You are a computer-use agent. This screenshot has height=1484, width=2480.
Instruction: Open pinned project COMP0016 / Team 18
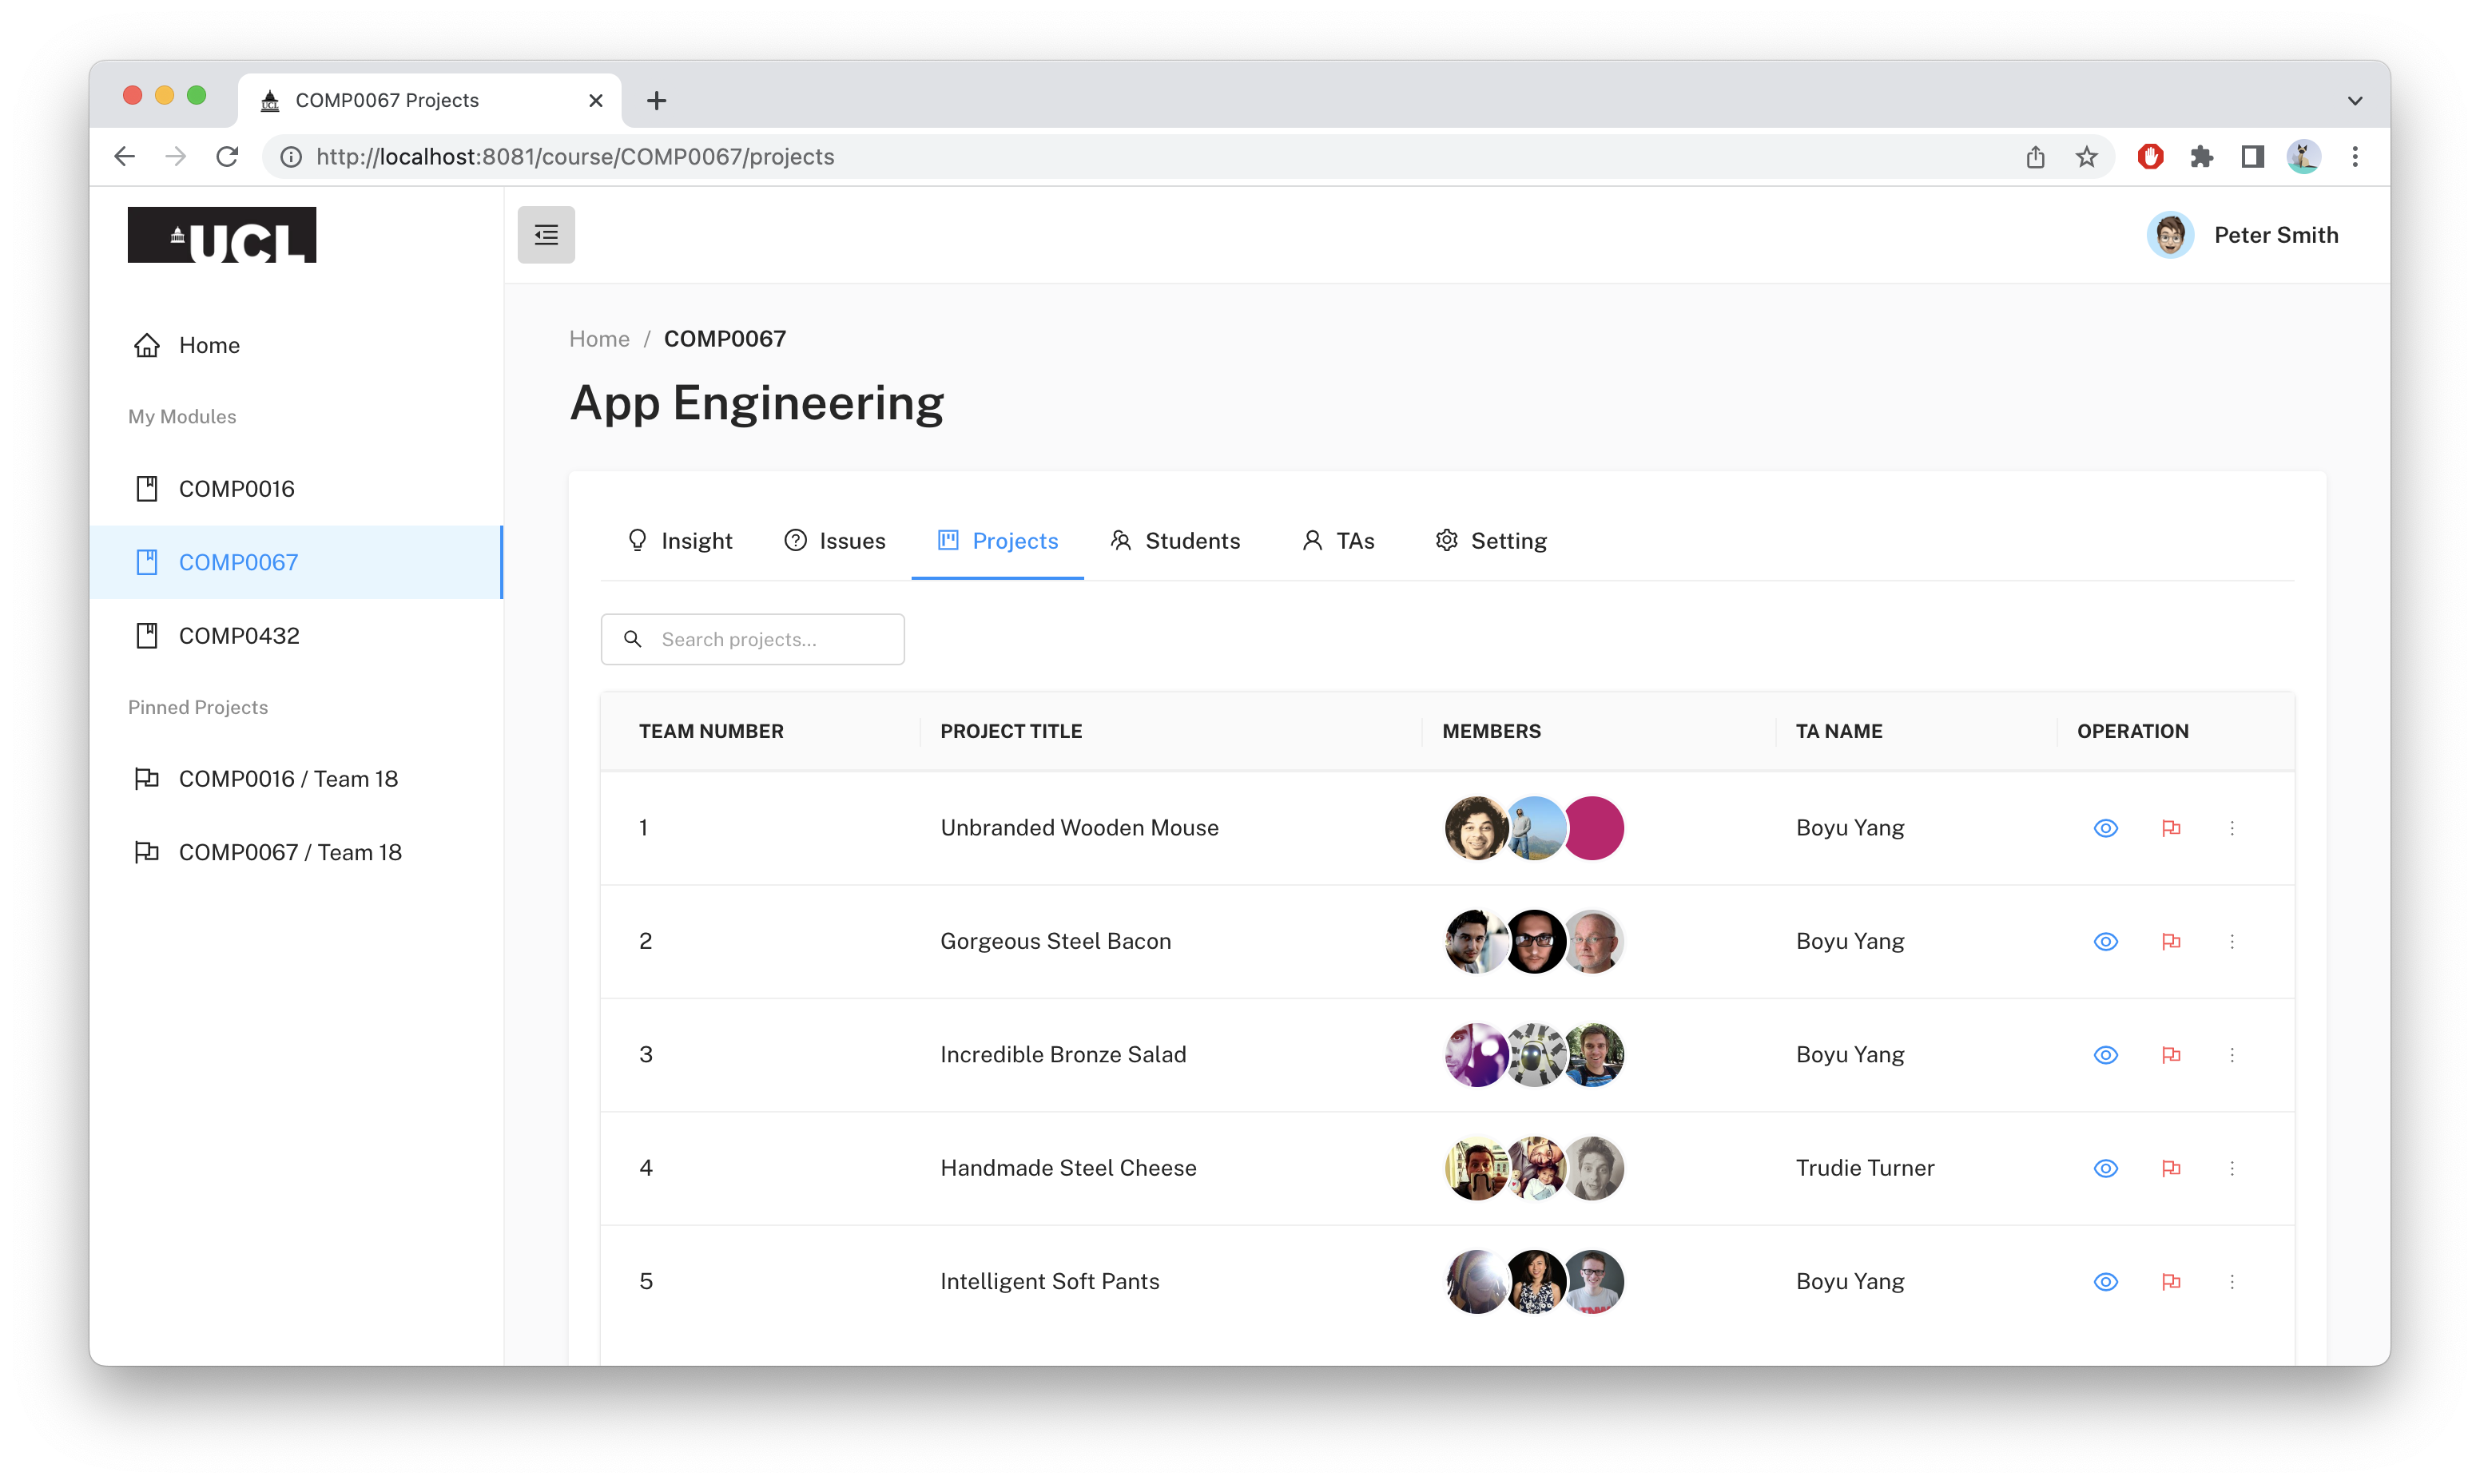coord(296,779)
